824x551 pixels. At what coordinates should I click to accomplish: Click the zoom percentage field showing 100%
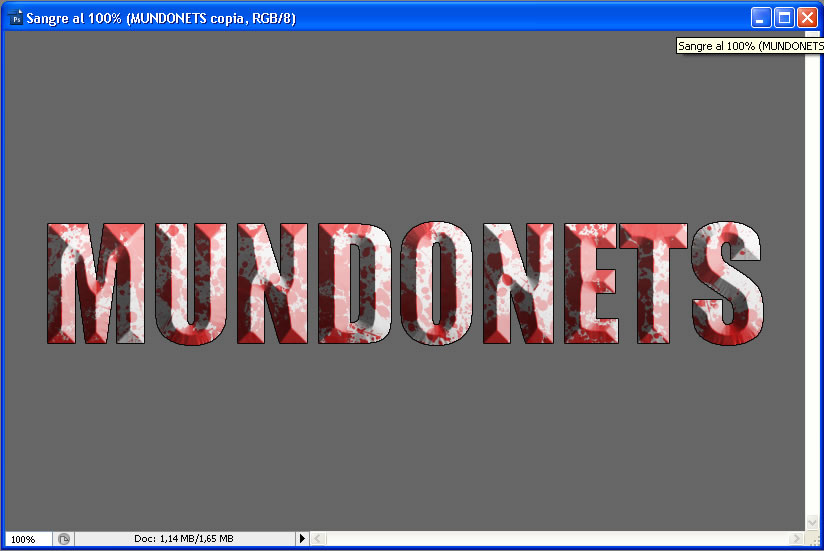pyautogui.click(x=28, y=539)
